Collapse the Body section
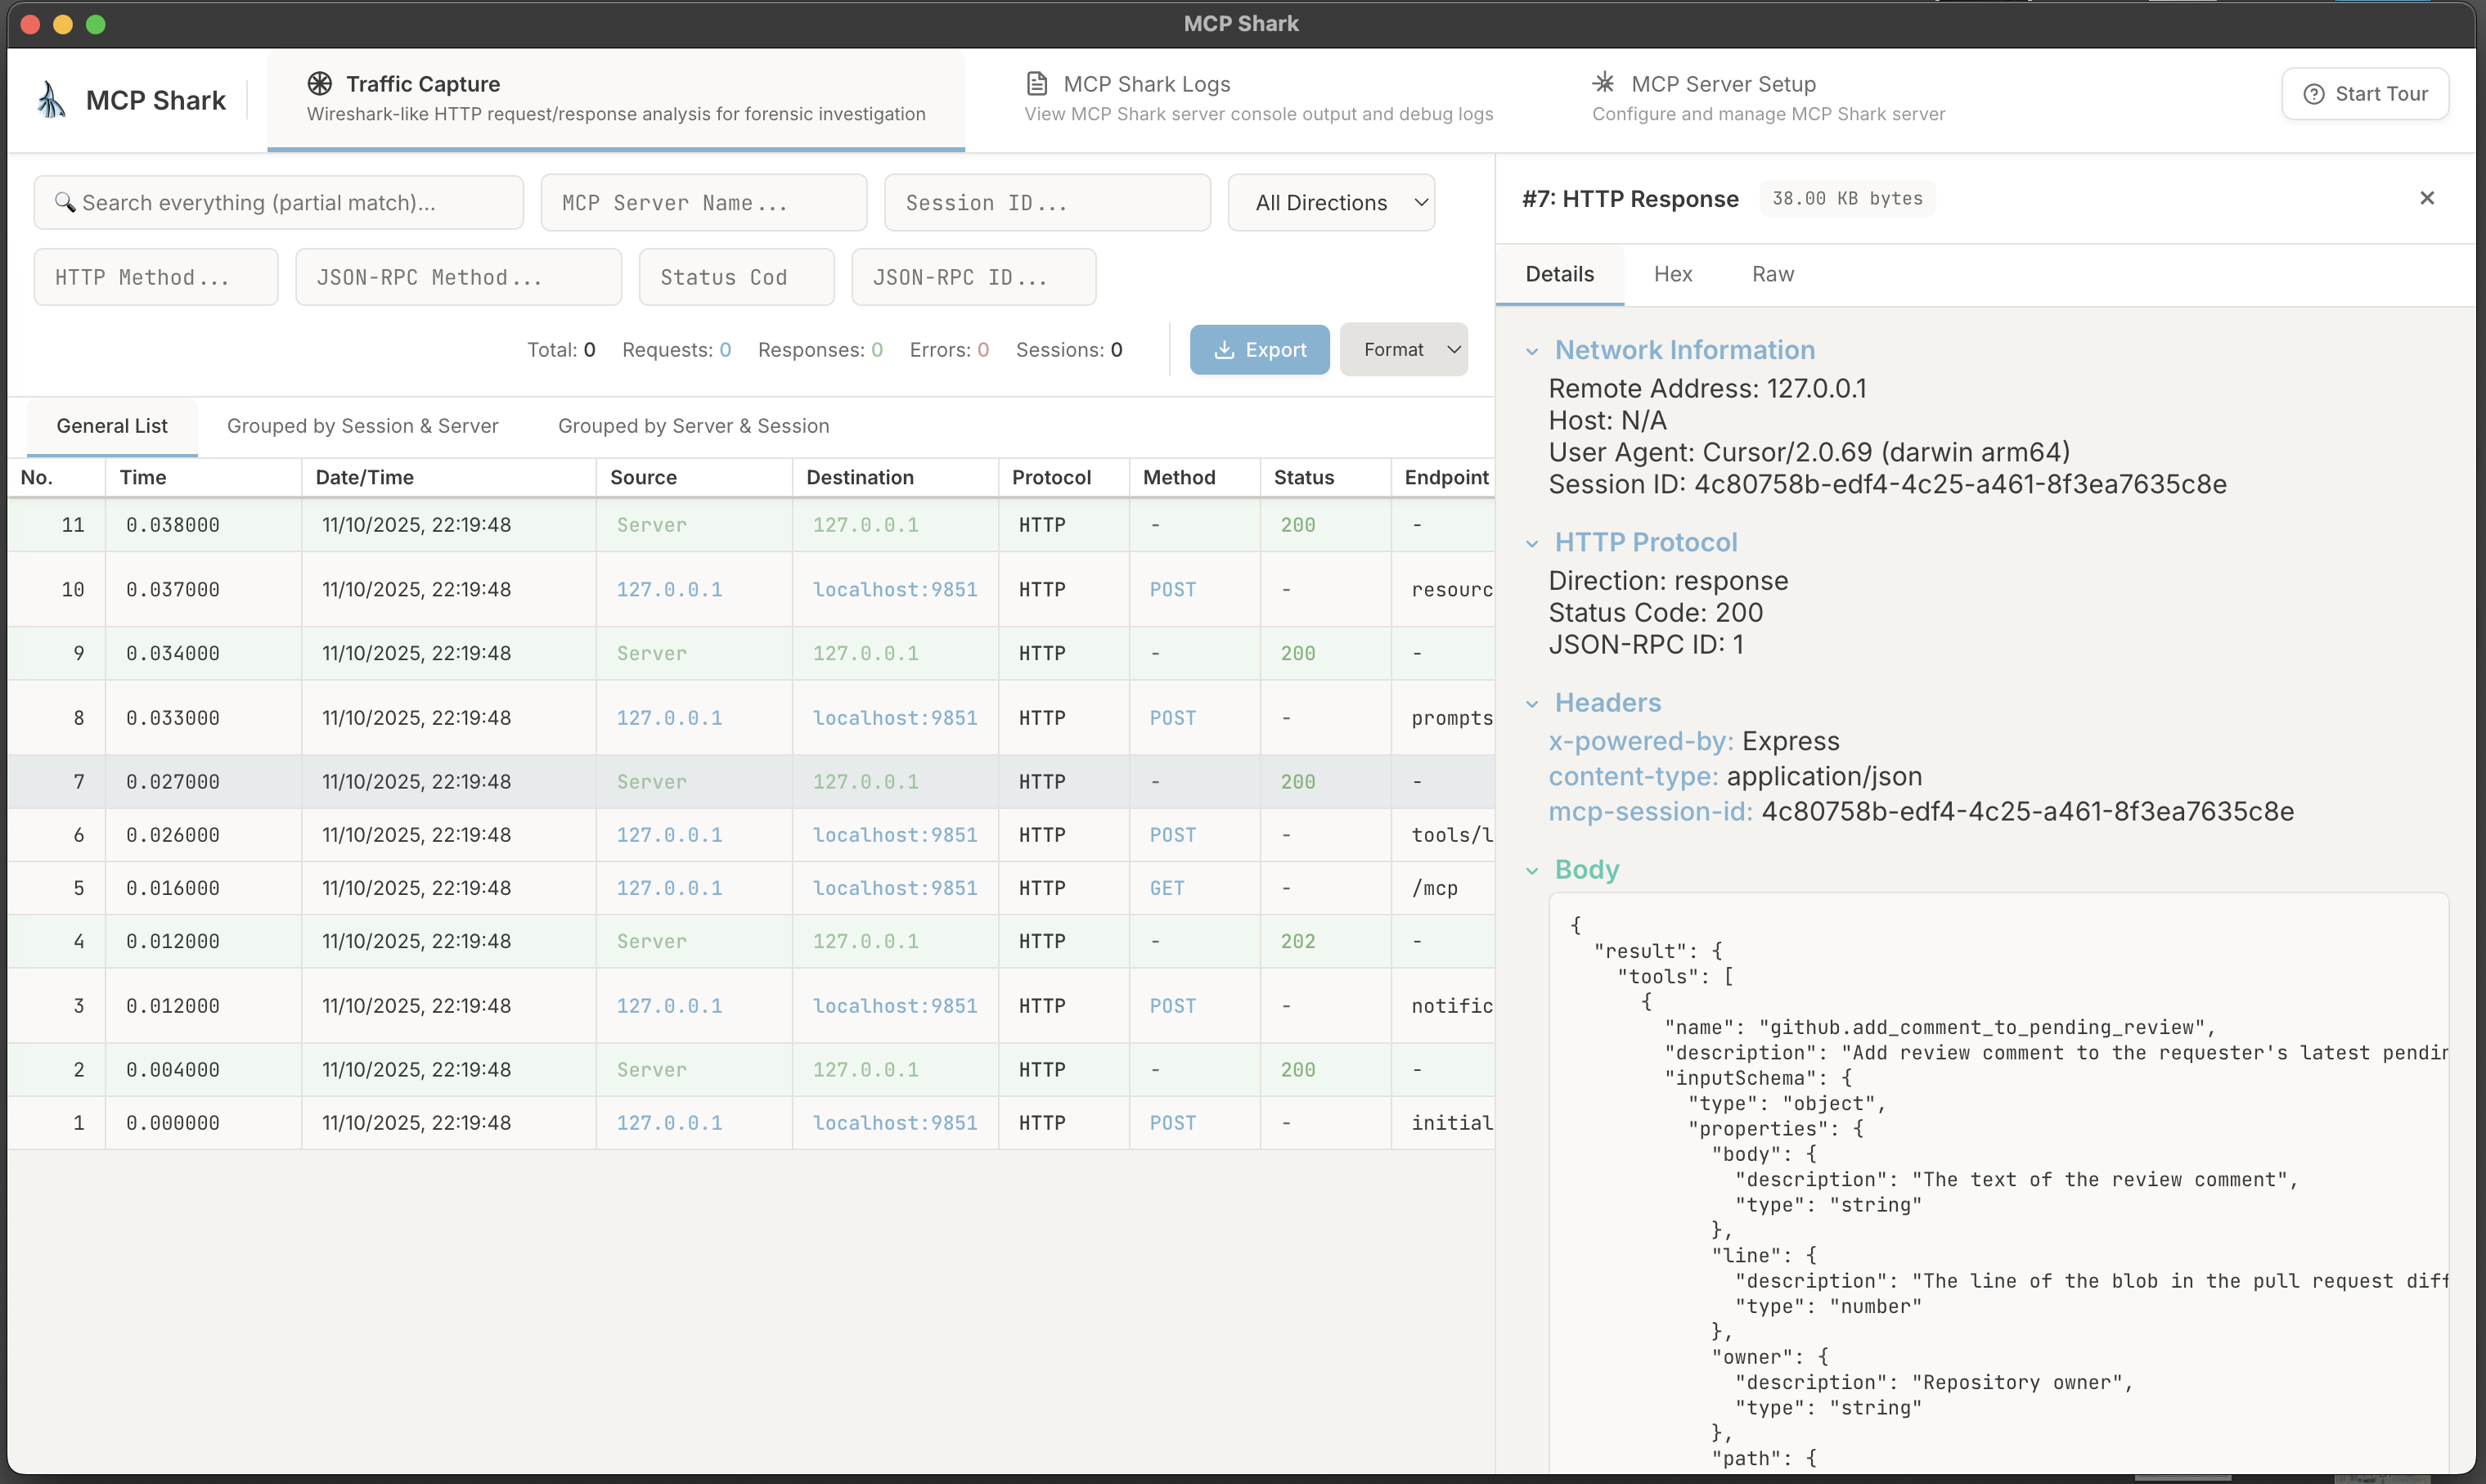 [1534, 870]
